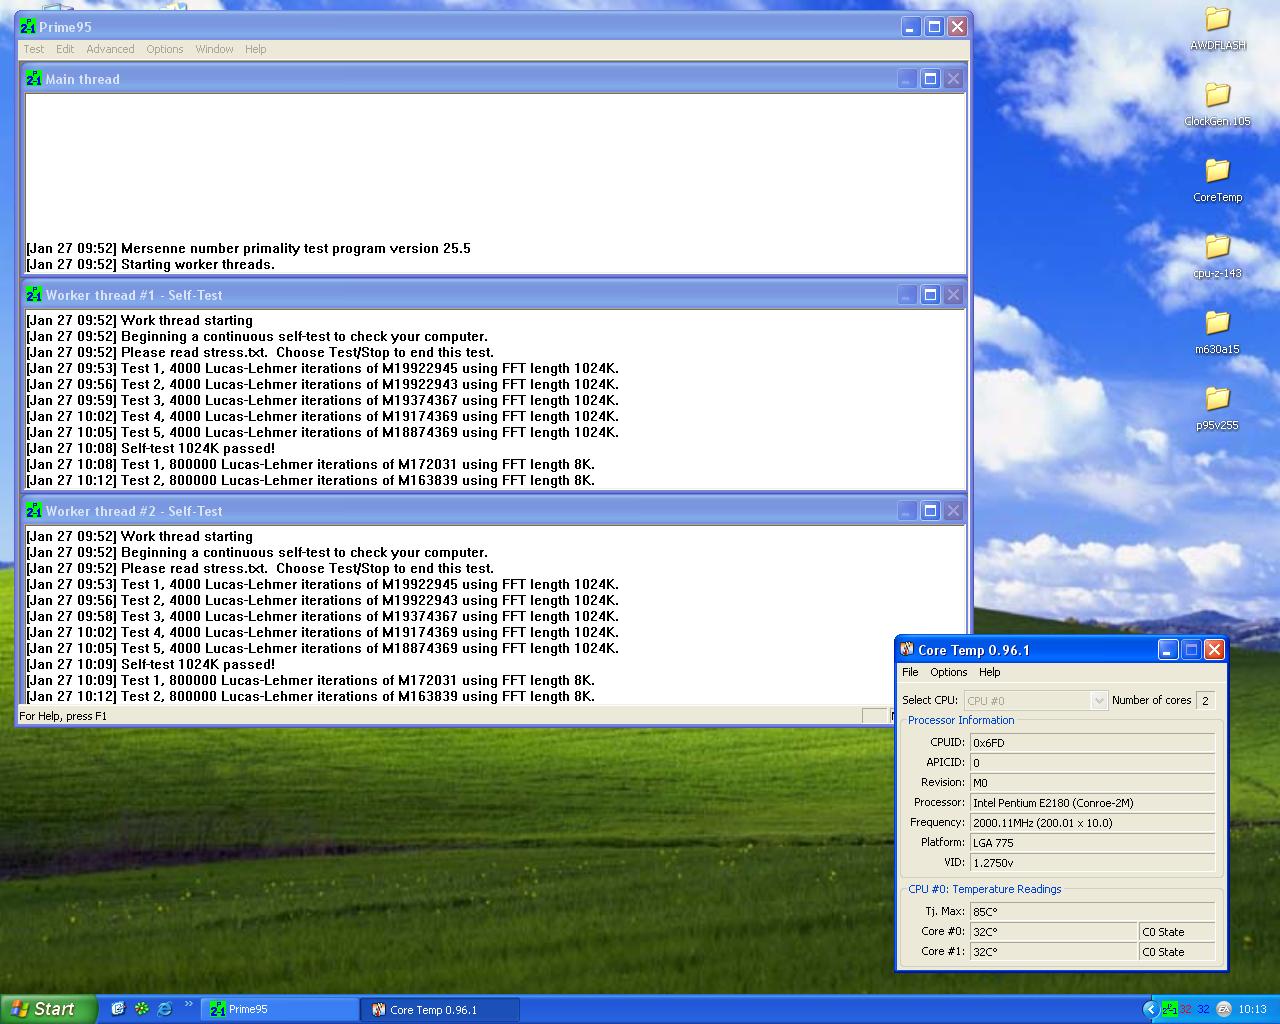Click the Worker thread #2 window icon
This screenshot has height=1024, width=1280.
click(x=34, y=511)
